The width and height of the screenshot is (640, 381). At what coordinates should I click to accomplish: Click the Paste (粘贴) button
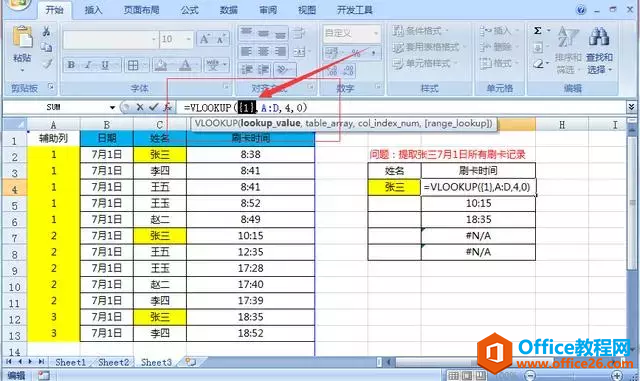click(x=22, y=47)
